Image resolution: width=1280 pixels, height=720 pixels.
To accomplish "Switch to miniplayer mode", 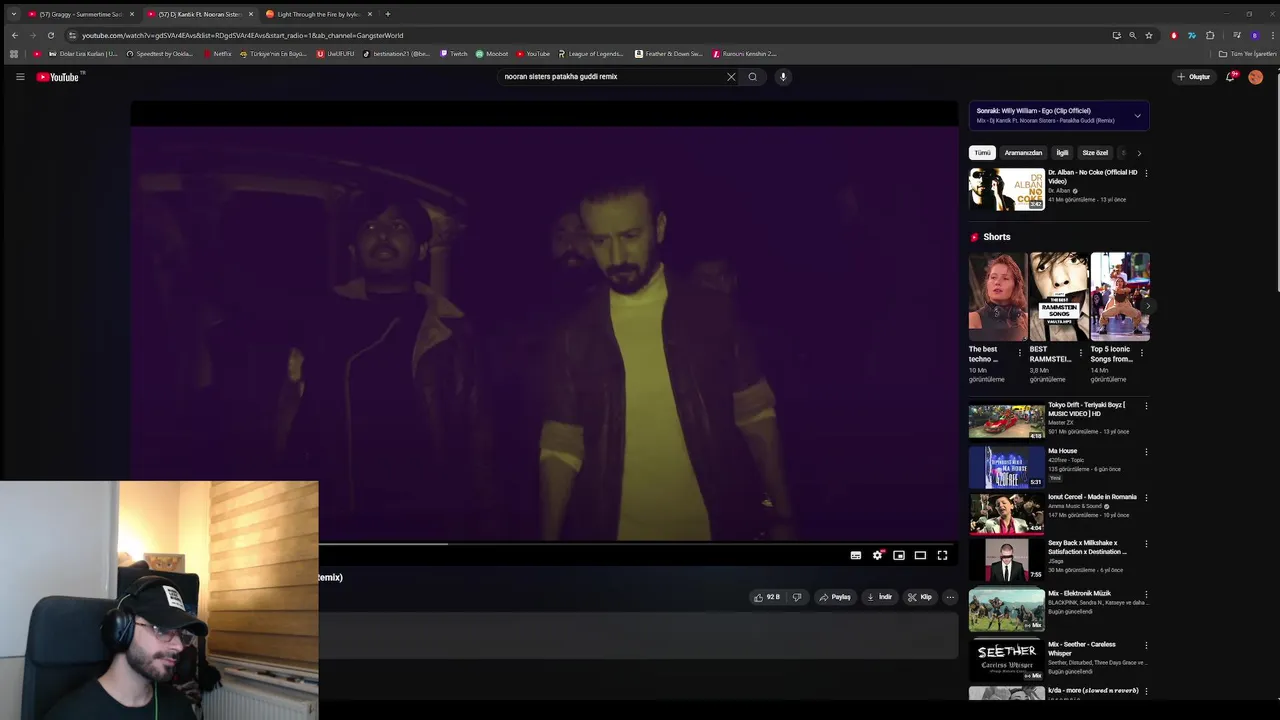I will pyautogui.click(x=899, y=555).
